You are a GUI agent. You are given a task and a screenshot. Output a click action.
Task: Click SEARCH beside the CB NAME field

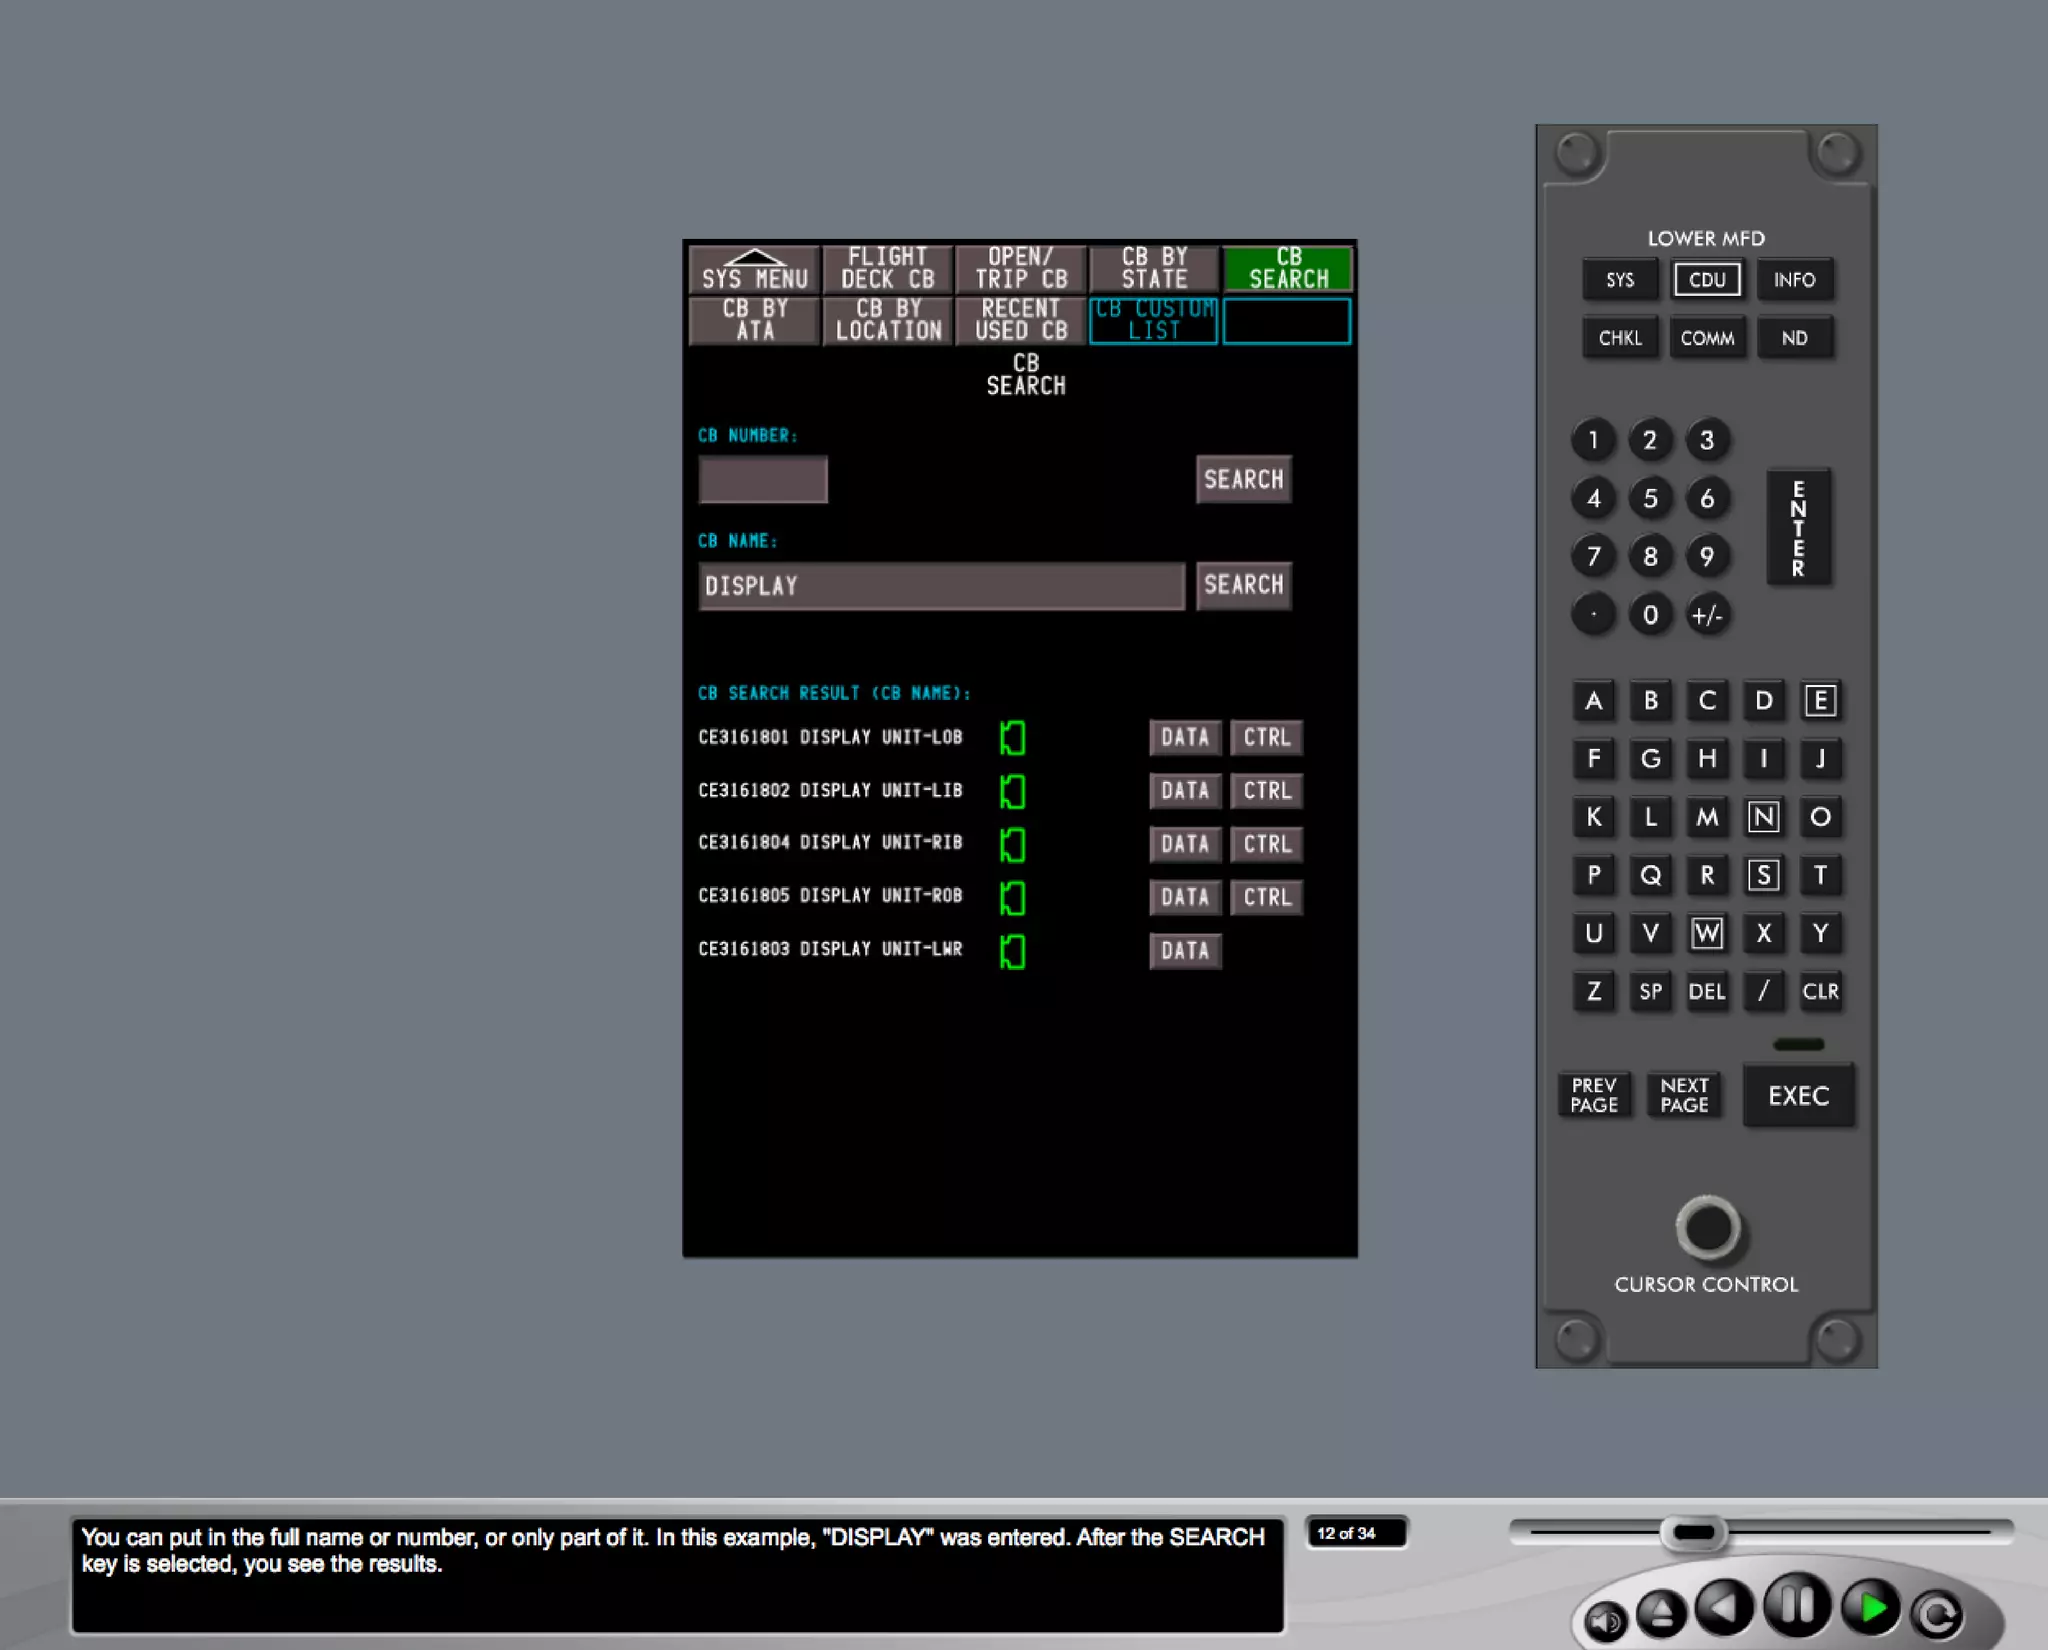[x=1244, y=586]
